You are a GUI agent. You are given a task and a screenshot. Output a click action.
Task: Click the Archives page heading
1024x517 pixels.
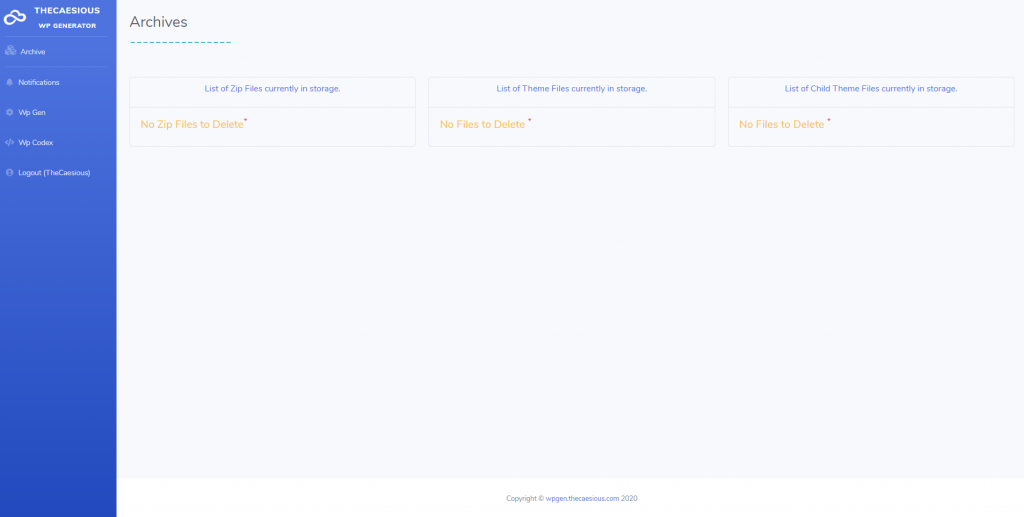point(158,22)
